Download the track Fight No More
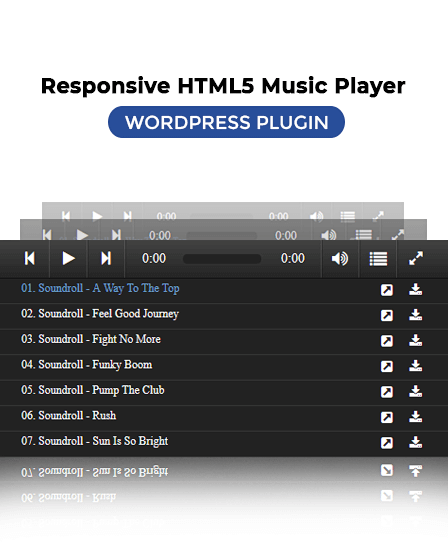Image resolution: width=448 pixels, height=560 pixels. point(415,340)
